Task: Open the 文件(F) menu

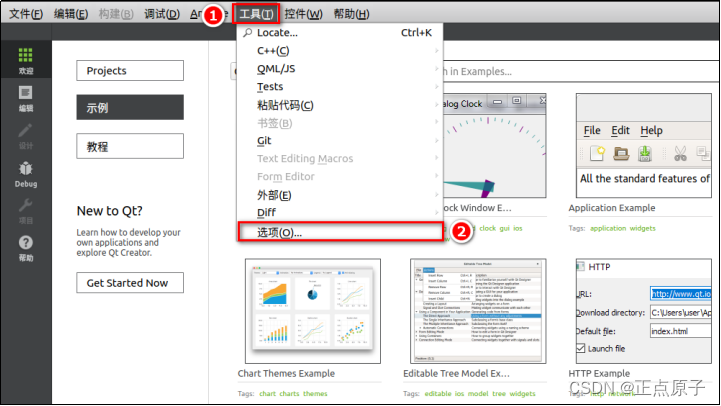Action: click(26, 14)
